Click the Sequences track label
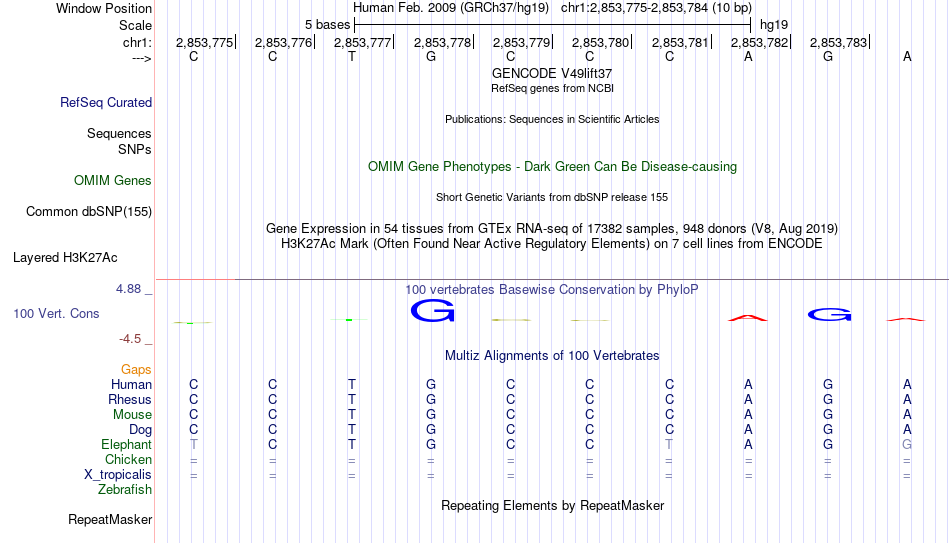The image size is (950, 543). click(119, 133)
